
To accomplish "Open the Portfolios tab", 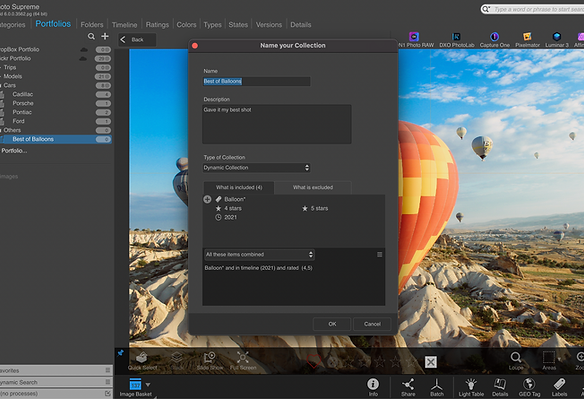I will point(53,24).
